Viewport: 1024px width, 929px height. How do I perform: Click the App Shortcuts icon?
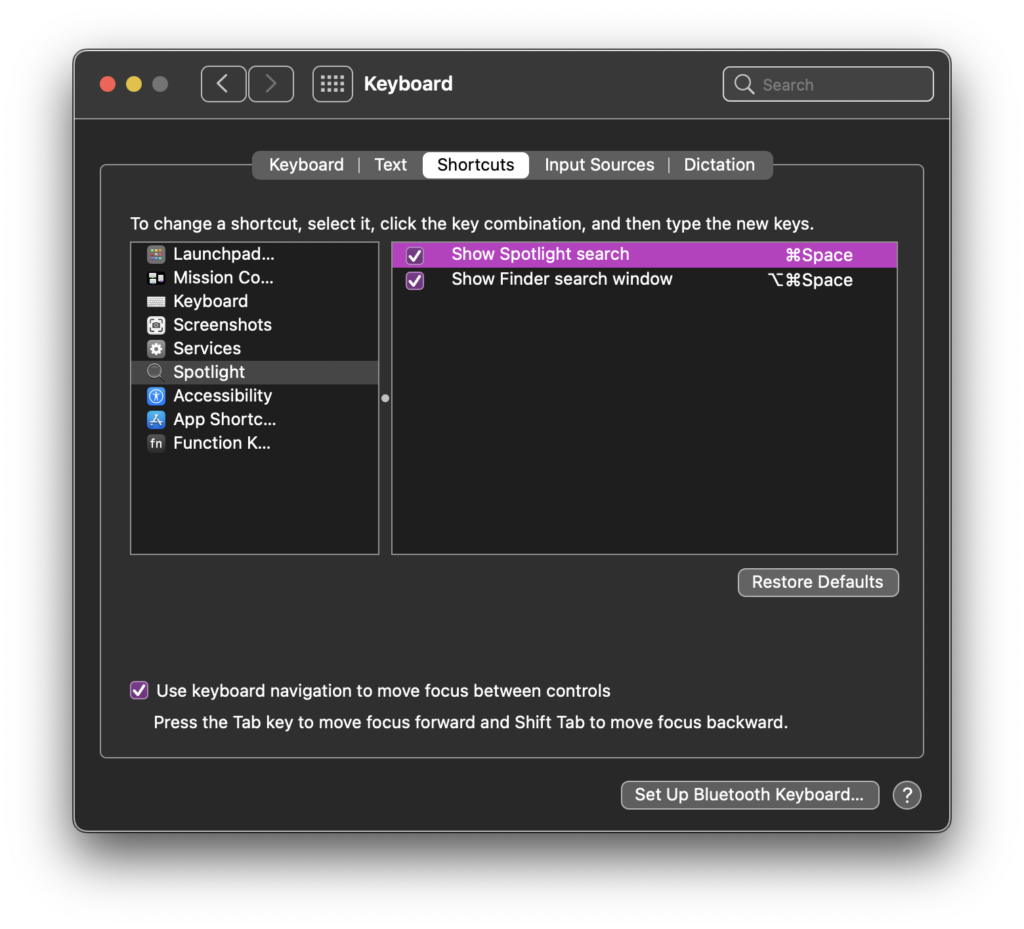156,420
